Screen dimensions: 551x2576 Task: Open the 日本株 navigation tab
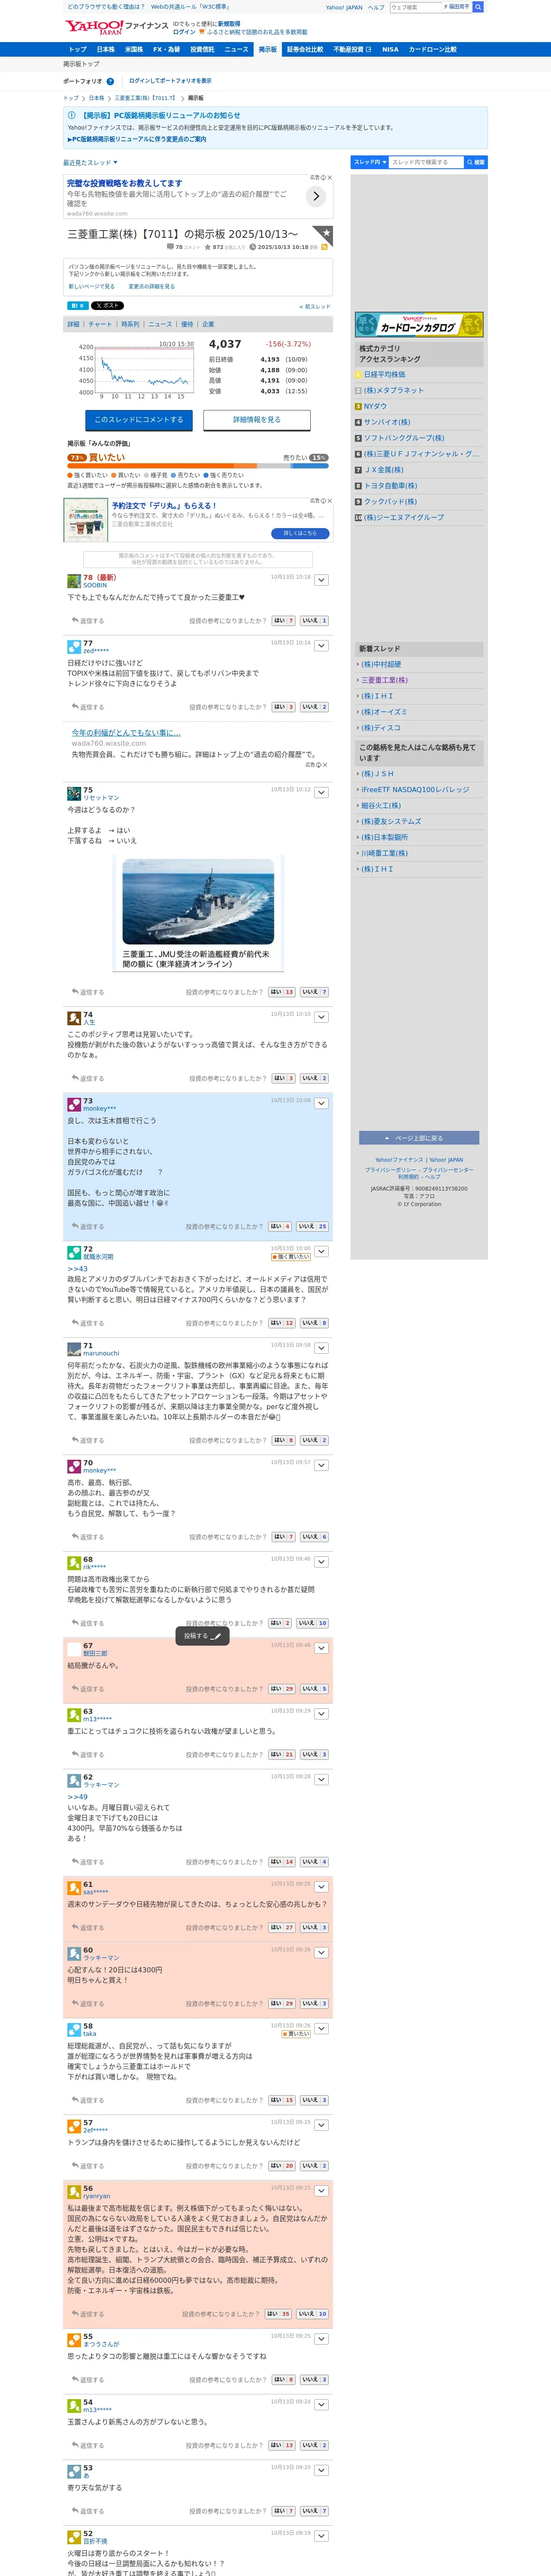[105, 49]
